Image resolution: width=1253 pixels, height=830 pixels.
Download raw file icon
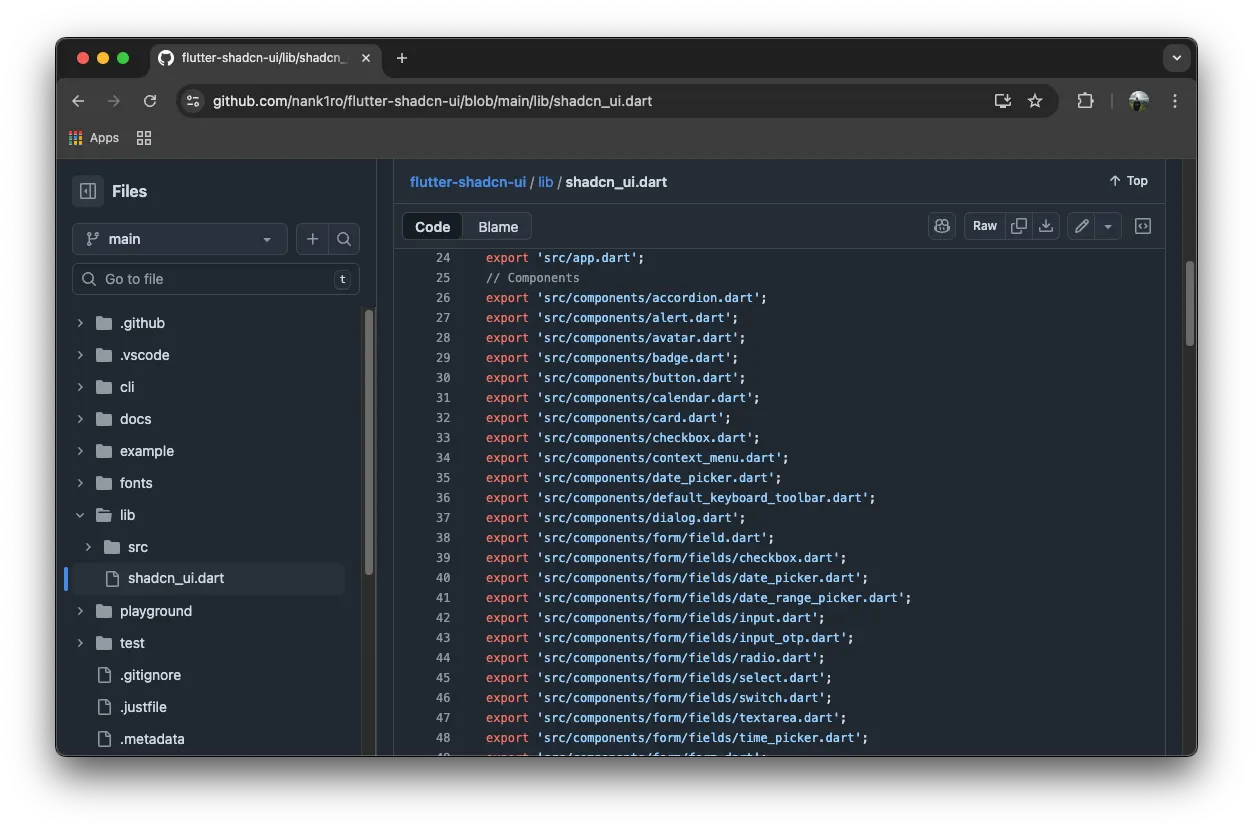click(1046, 226)
